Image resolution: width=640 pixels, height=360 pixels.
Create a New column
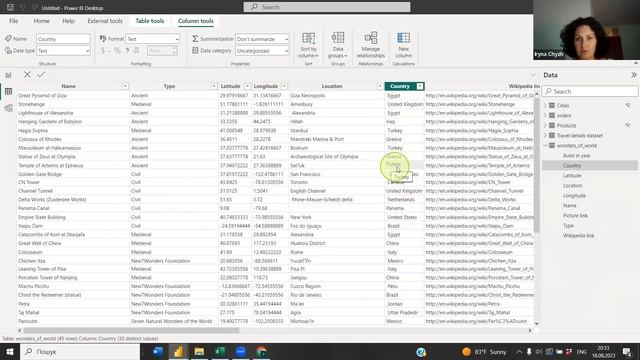pos(403,45)
